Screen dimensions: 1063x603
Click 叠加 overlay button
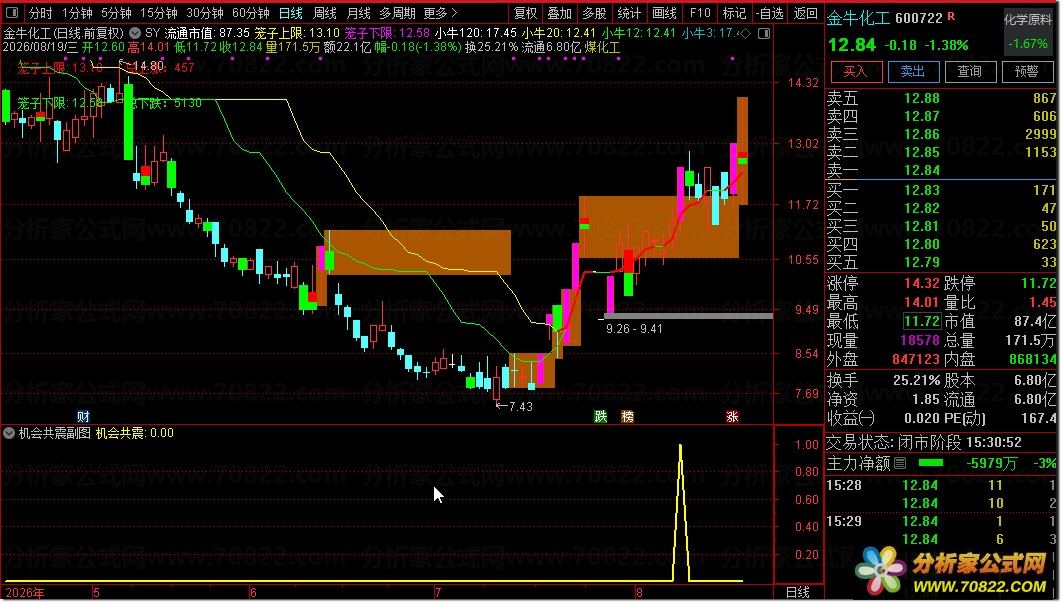coord(559,13)
